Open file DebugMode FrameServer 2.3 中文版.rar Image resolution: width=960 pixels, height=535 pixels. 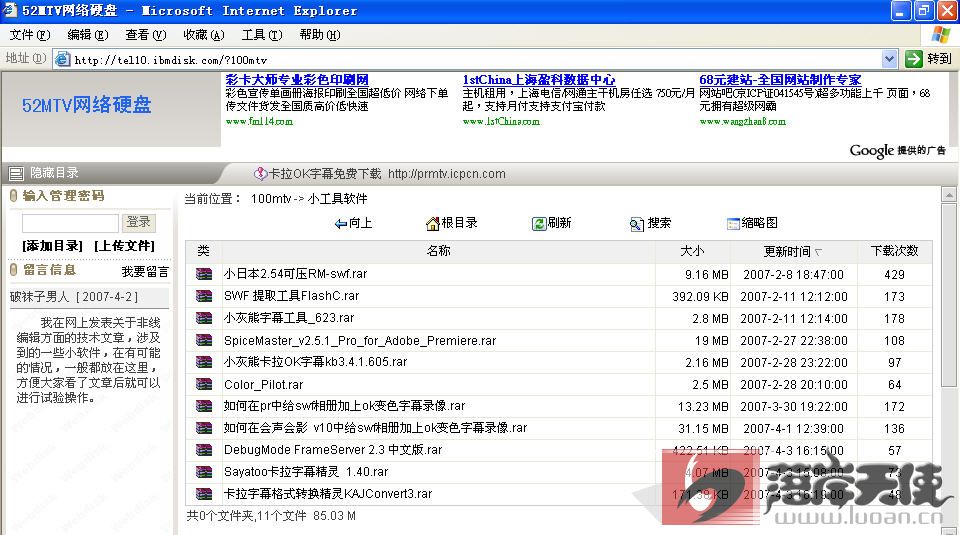(333, 450)
